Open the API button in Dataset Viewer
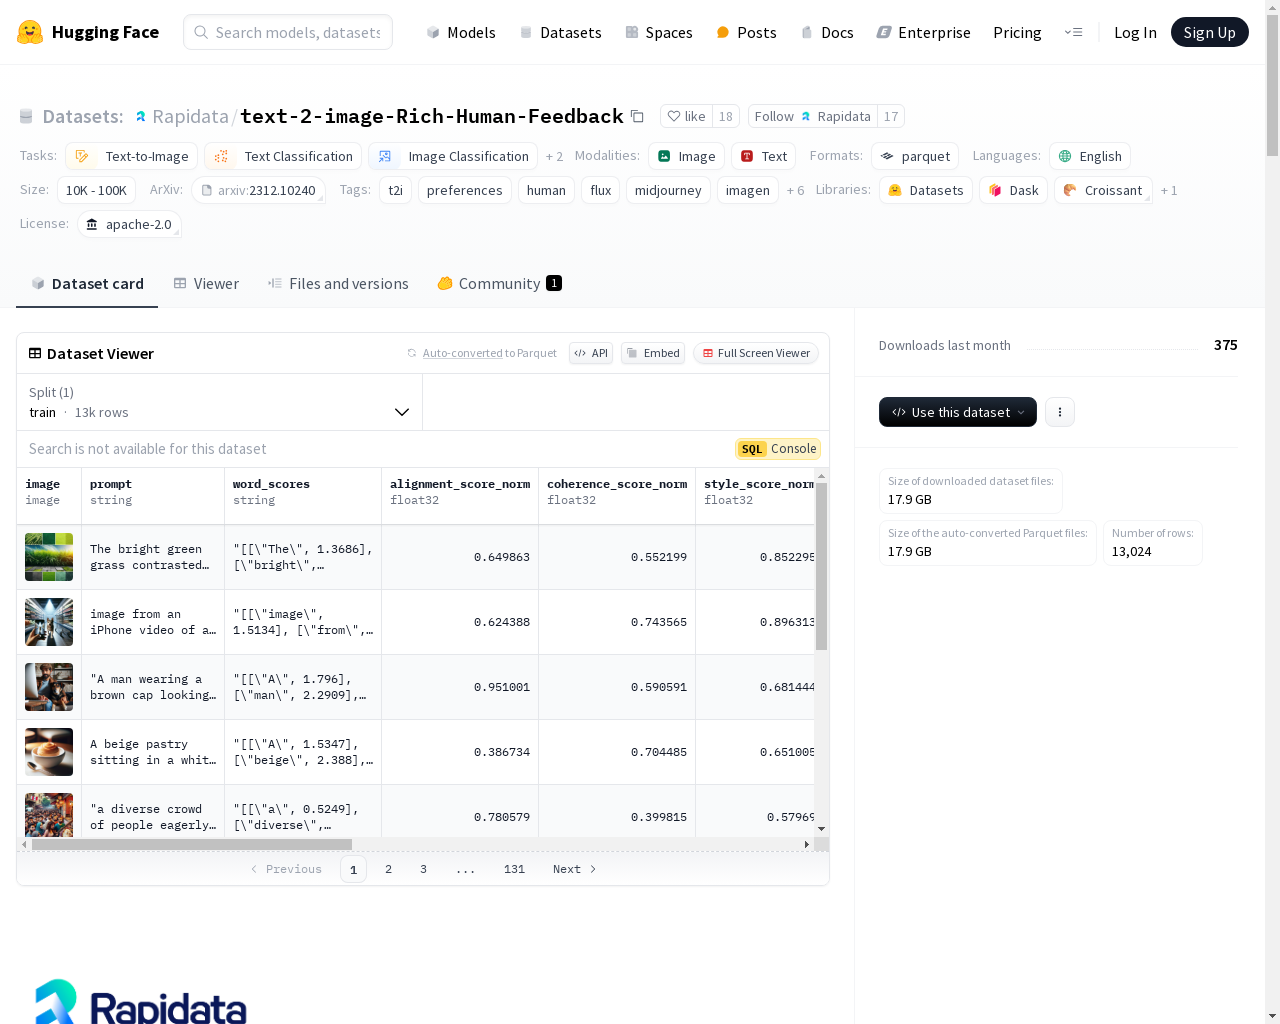The image size is (1280, 1024). click(591, 353)
